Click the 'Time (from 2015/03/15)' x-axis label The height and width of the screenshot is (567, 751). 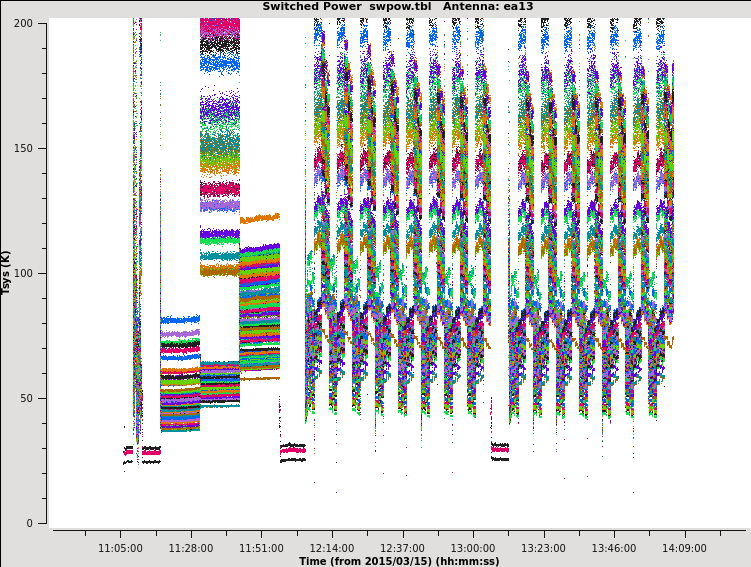(x=398, y=561)
